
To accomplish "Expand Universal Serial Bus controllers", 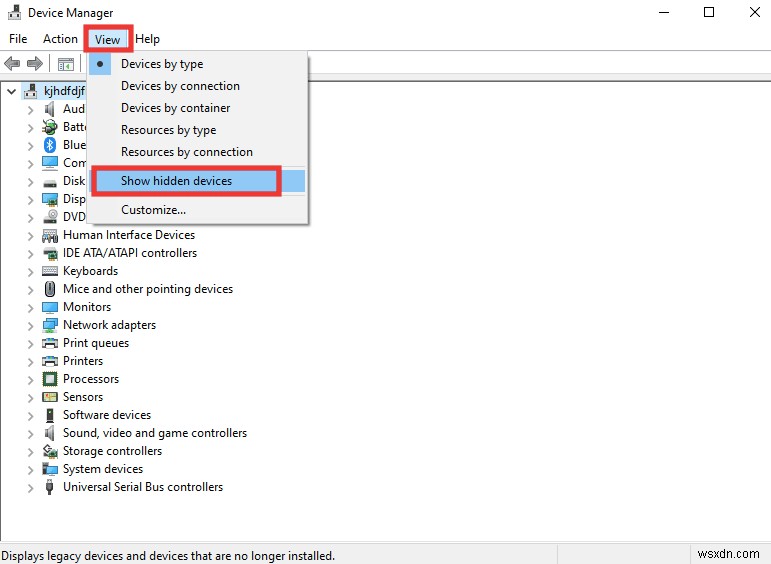I will [30, 488].
